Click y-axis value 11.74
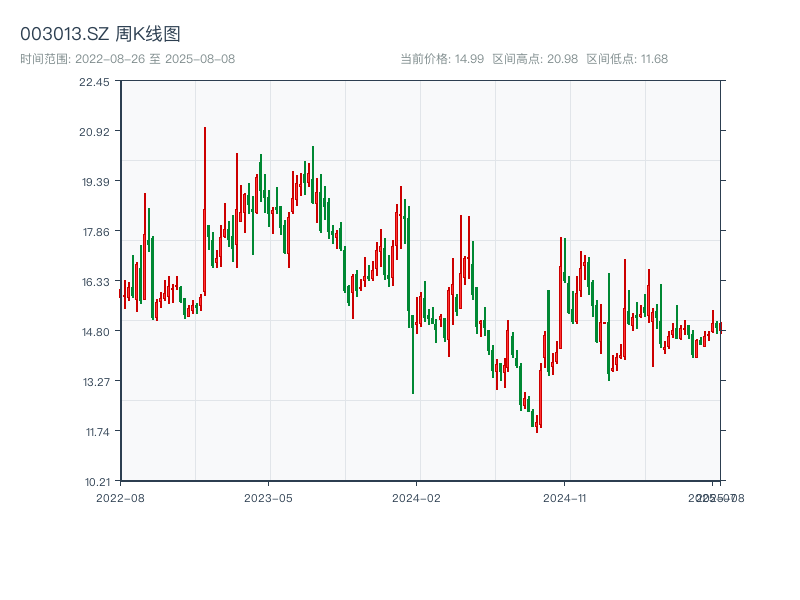The width and height of the screenshot is (800, 600). point(97,432)
